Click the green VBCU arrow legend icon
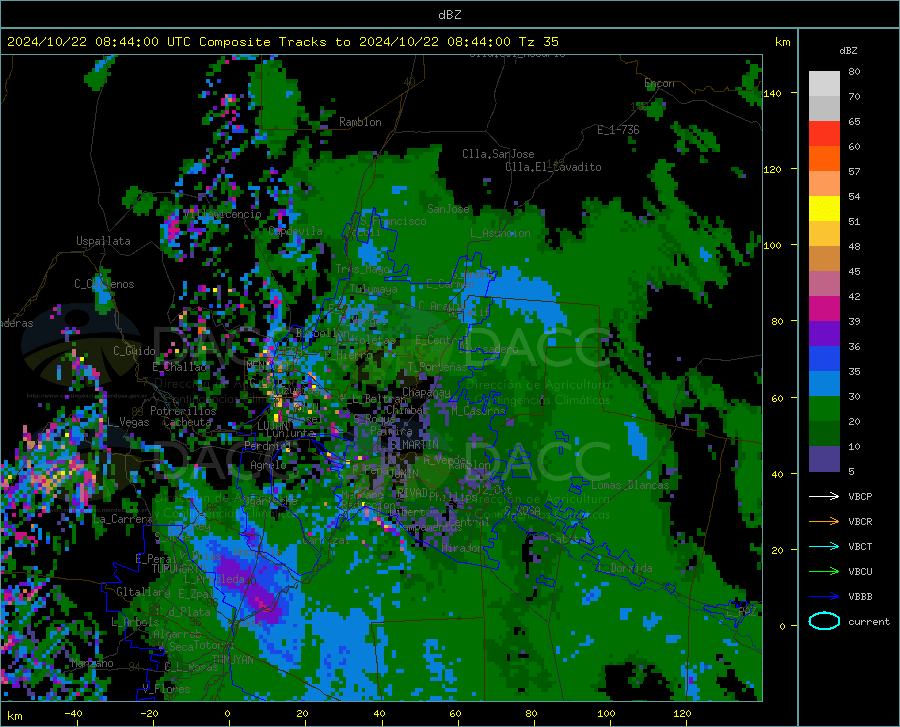The image size is (900, 727). [824, 572]
